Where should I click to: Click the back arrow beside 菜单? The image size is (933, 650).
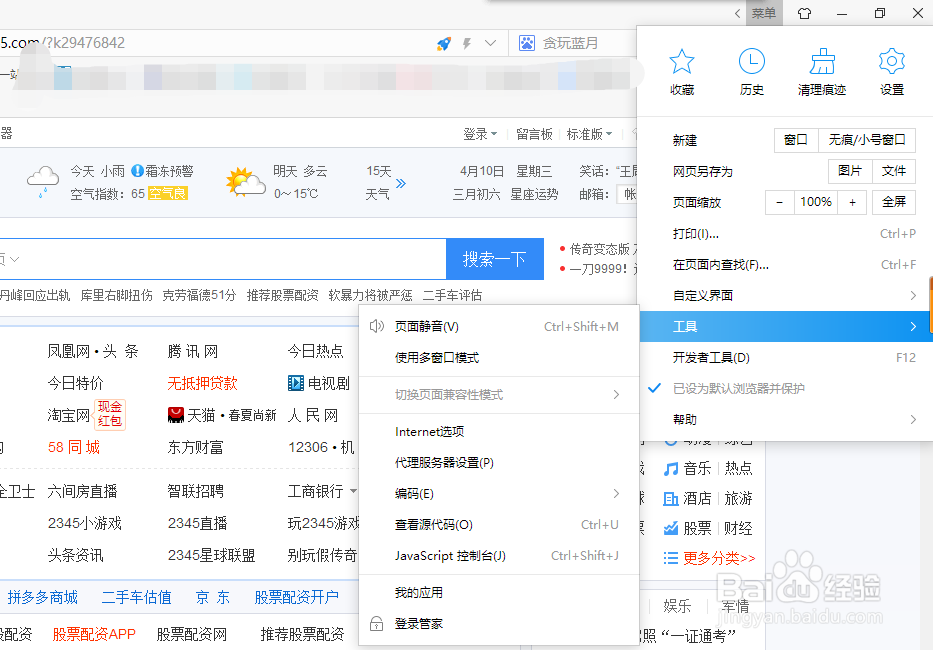click(737, 13)
